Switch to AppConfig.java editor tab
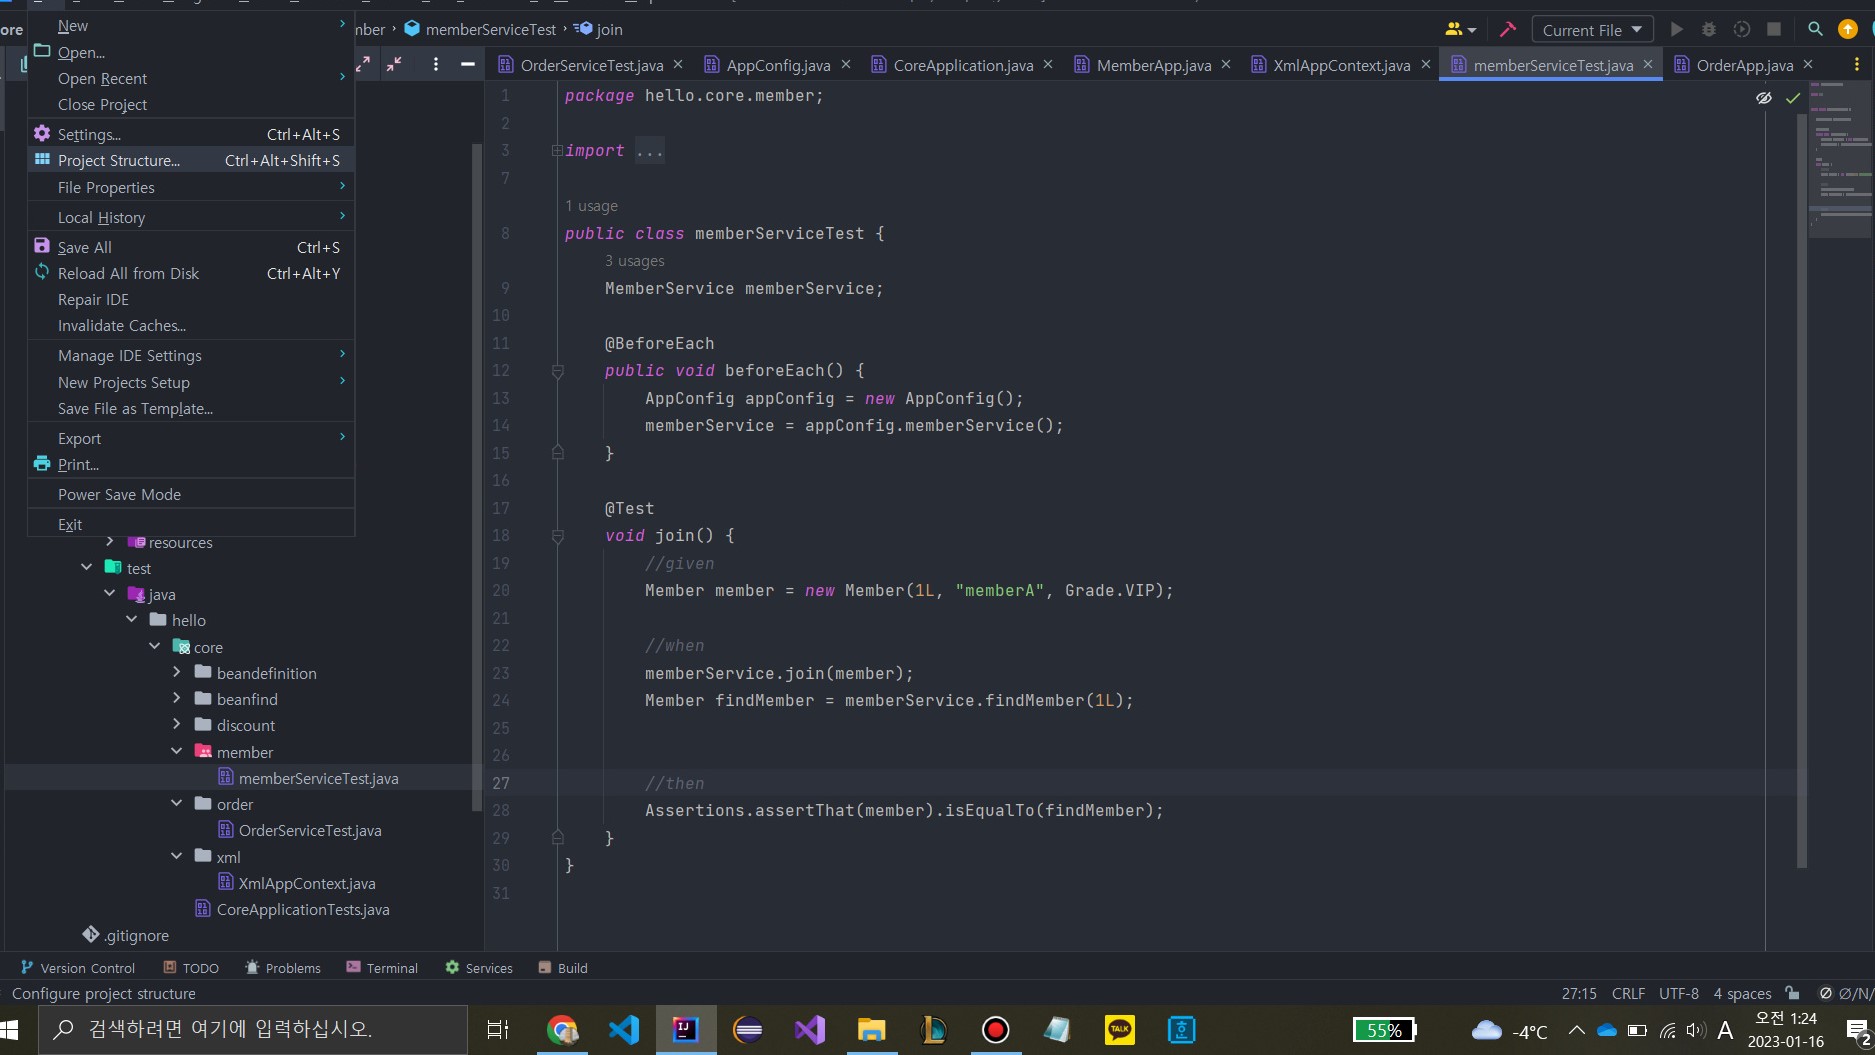The image size is (1875, 1055). click(x=778, y=65)
